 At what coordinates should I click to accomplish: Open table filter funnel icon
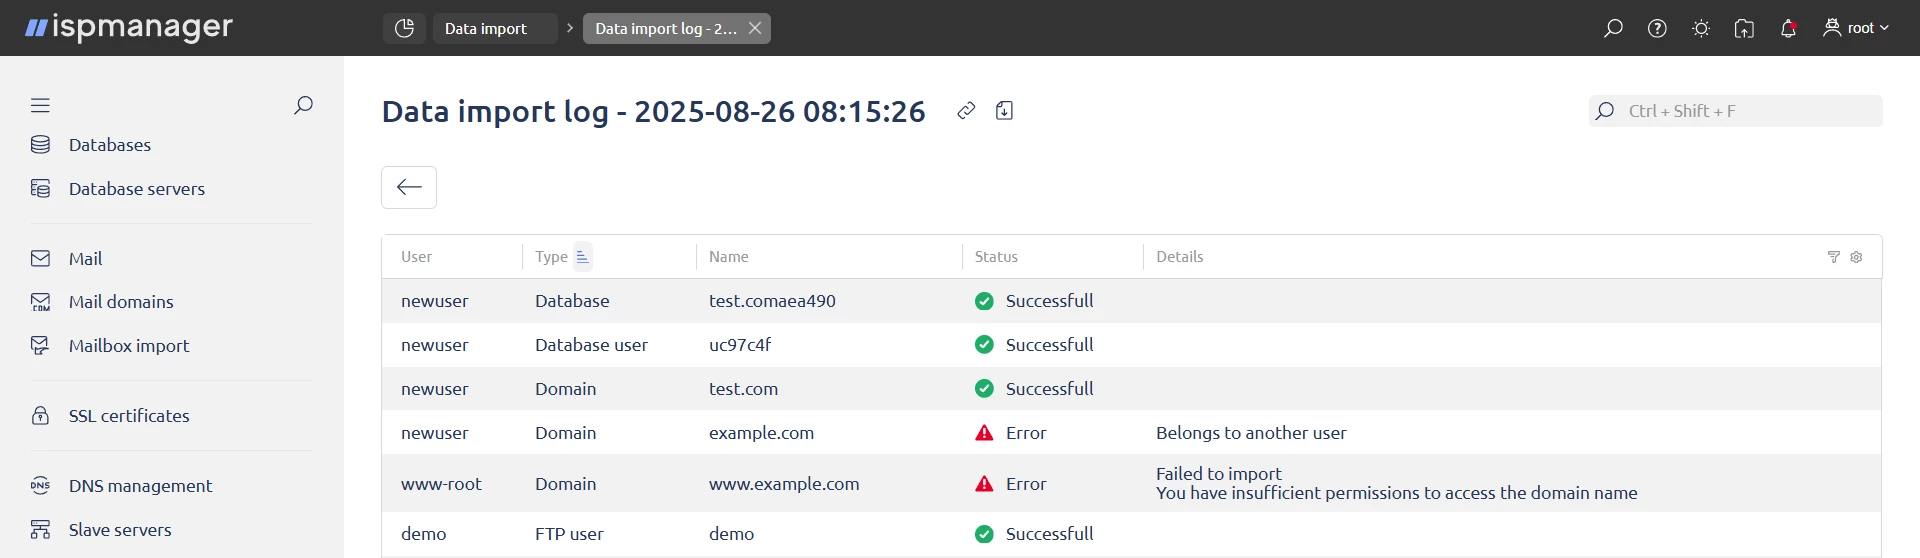point(1834,257)
